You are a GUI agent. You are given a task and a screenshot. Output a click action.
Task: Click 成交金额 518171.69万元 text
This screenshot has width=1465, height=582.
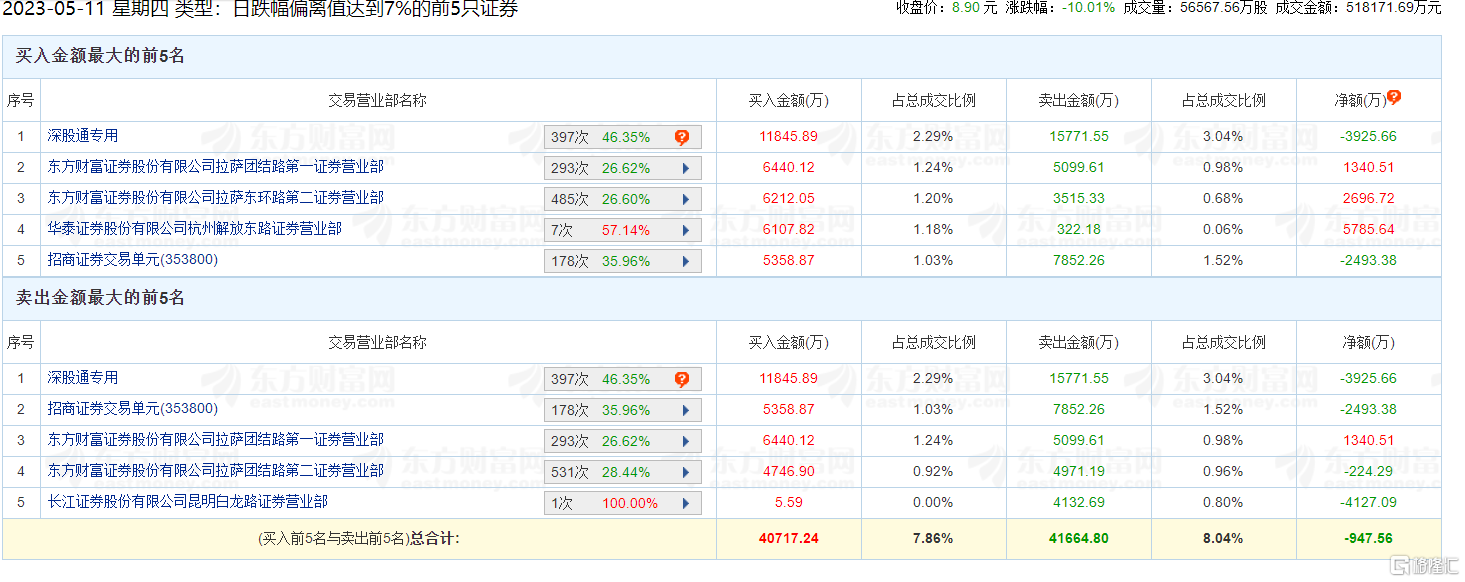1358,7
